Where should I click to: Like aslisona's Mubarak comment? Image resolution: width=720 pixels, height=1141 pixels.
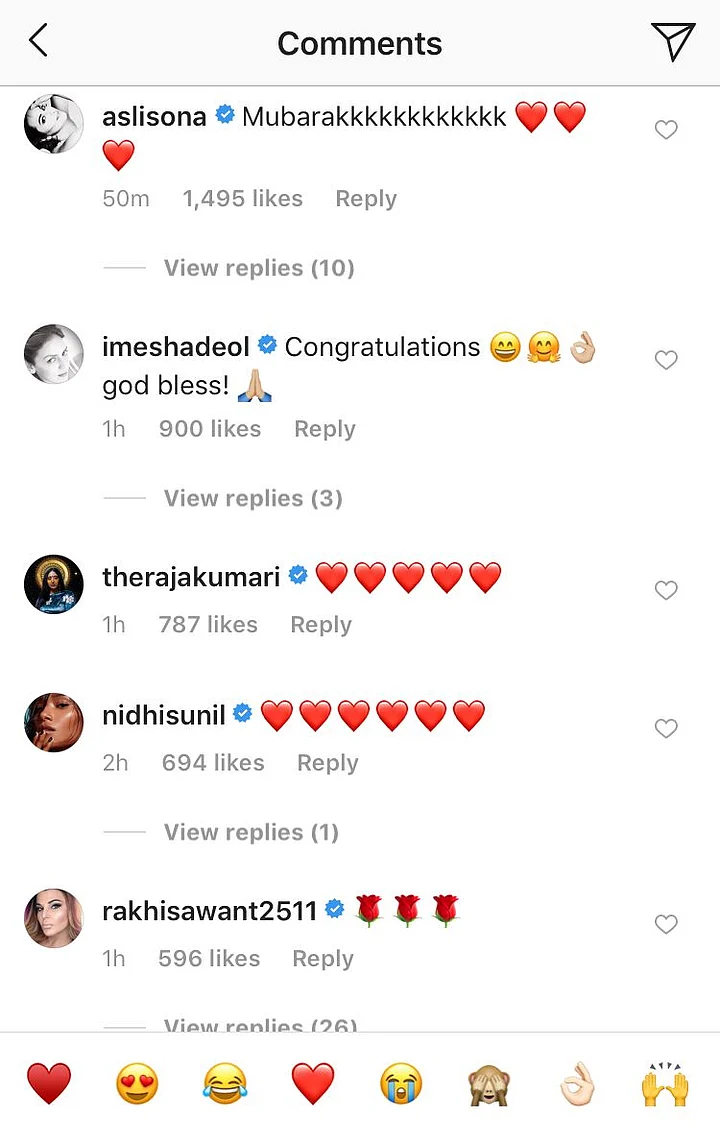pos(666,130)
